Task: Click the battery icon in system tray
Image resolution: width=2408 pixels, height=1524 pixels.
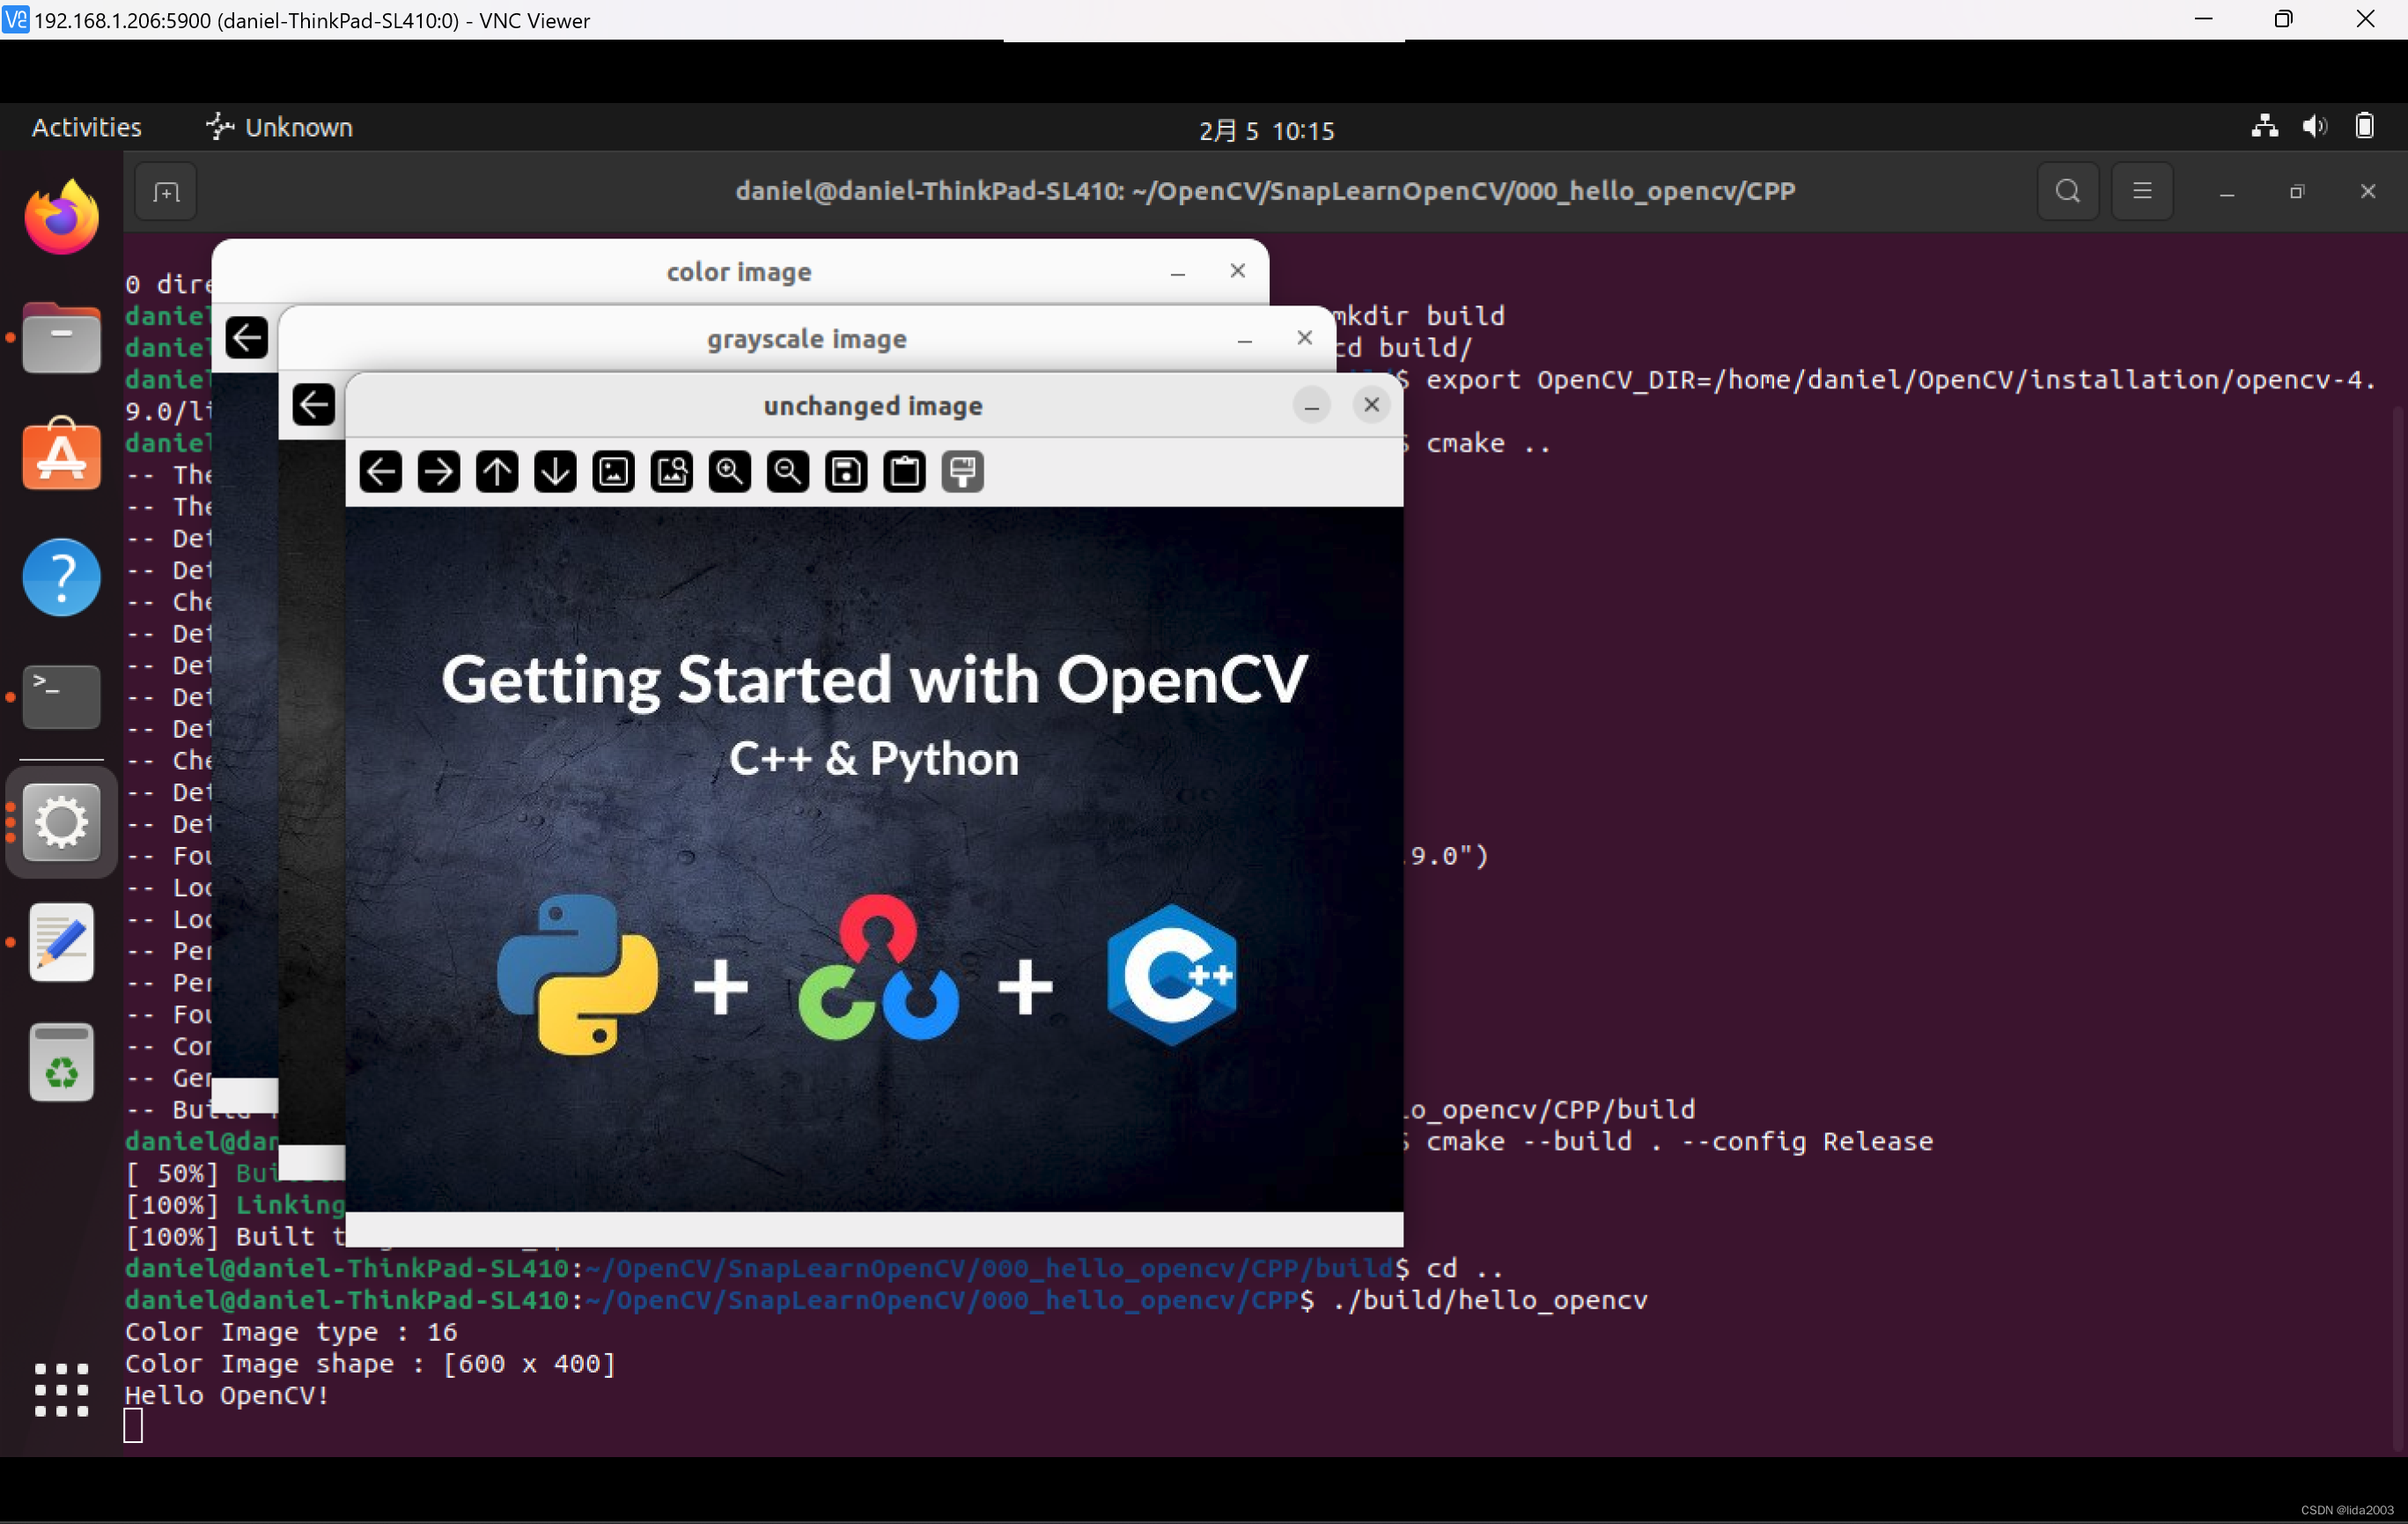Action: [2365, 126]
